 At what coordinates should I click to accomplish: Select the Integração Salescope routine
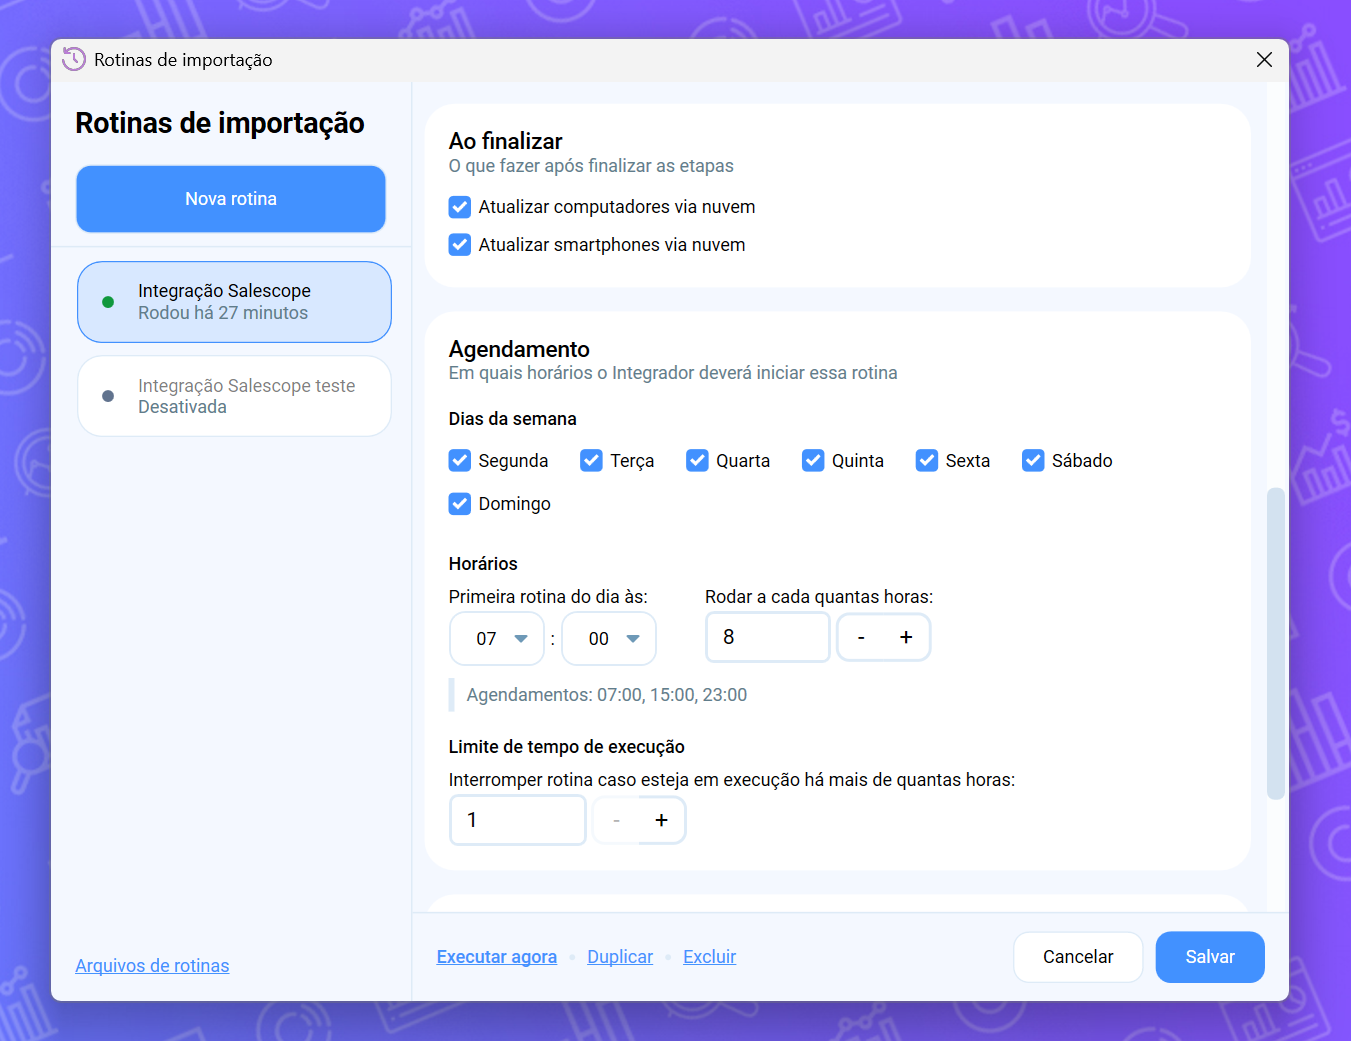[x=234, y=302]
